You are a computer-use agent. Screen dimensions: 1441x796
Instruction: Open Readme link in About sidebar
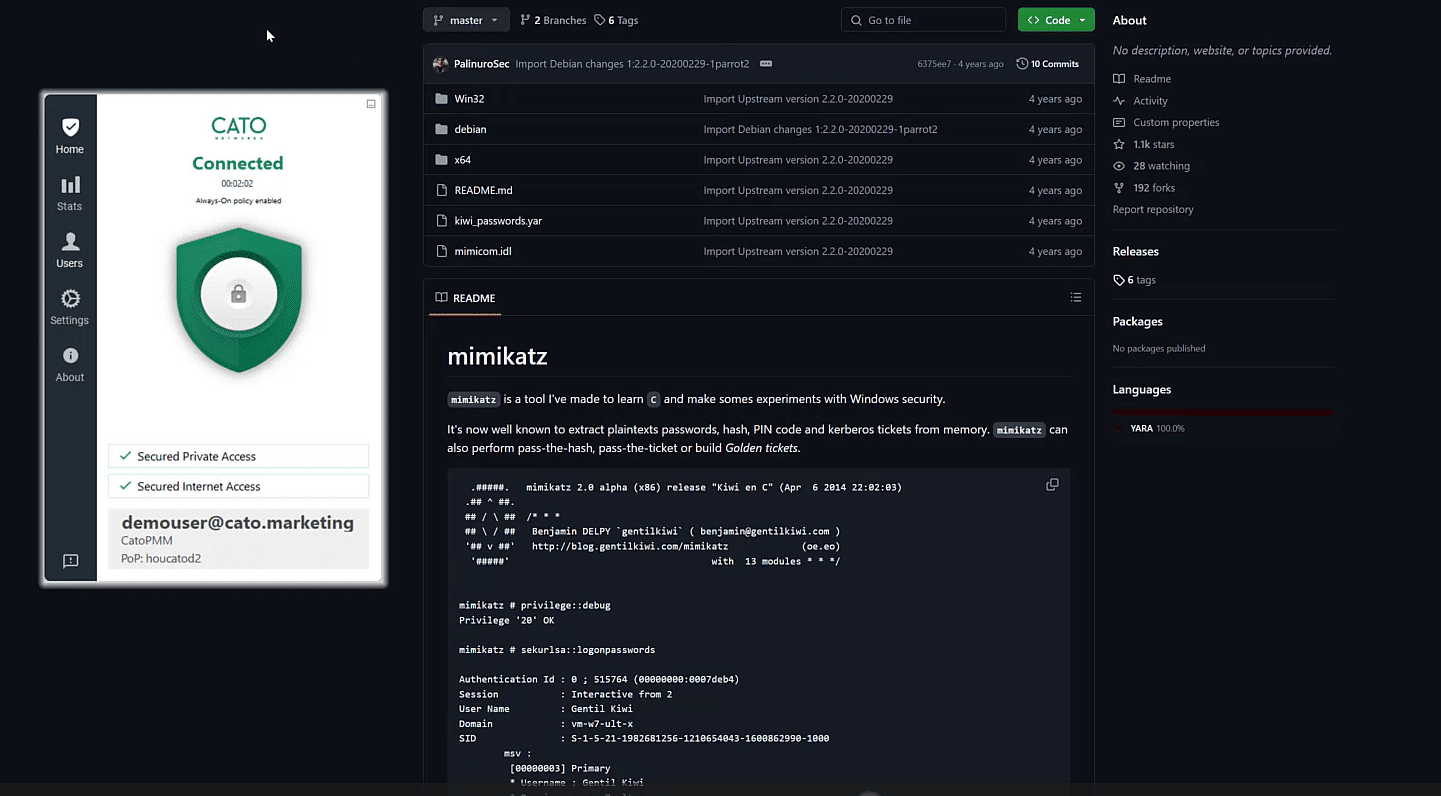point(1142,79)
